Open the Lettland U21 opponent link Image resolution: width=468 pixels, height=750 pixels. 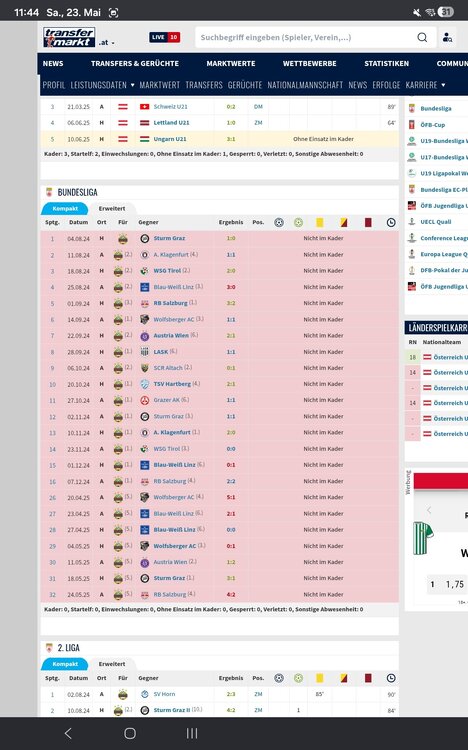171,123
